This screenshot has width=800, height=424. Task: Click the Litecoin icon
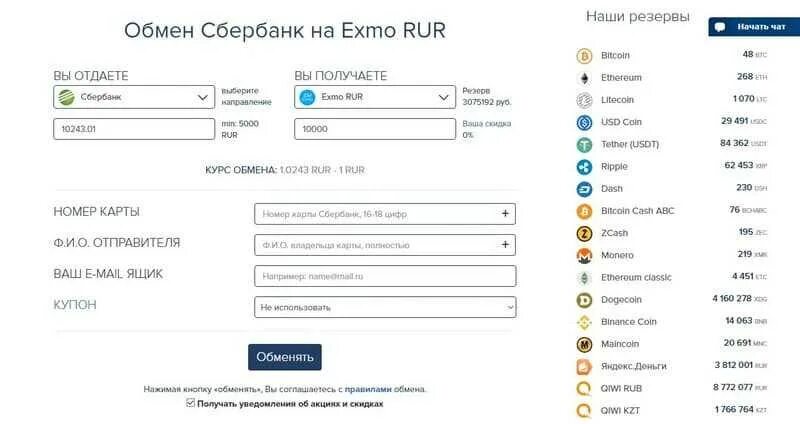point(584,100)
